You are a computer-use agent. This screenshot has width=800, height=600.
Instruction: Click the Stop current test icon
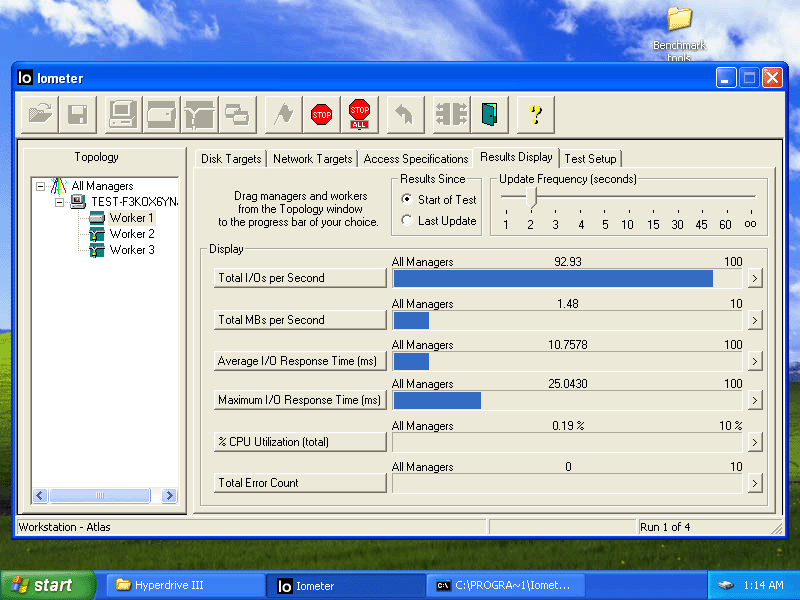click(321, 114)
